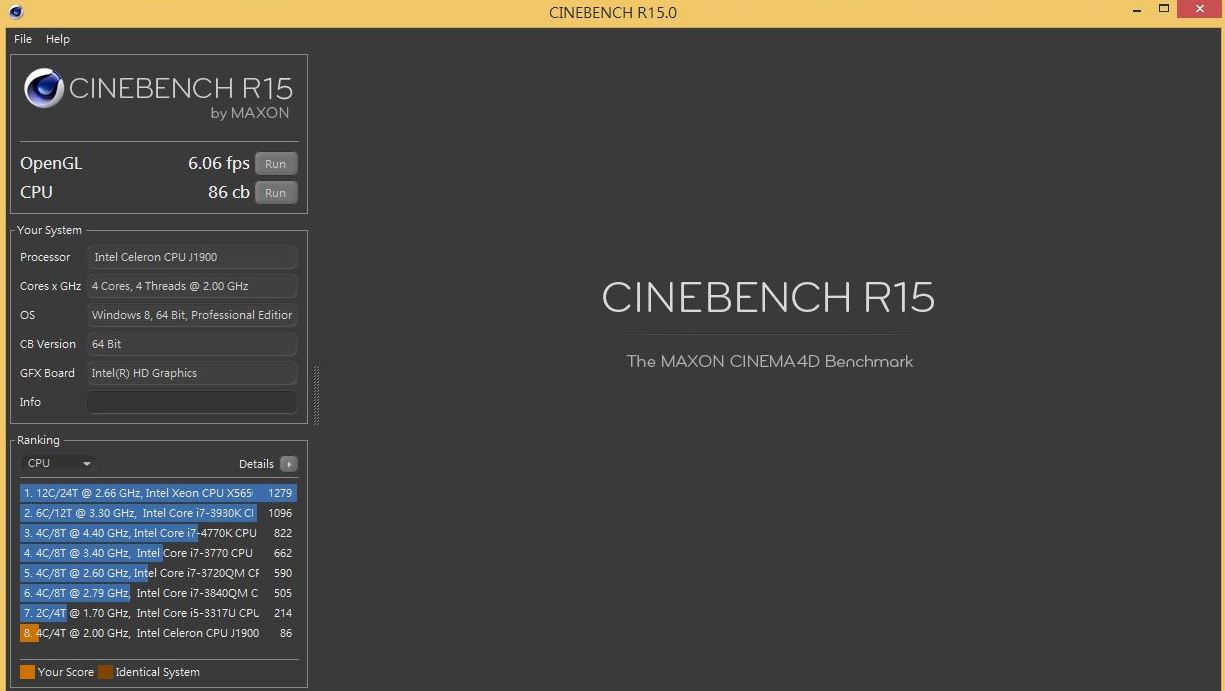Click the score 1096 in the ranking

280,513
